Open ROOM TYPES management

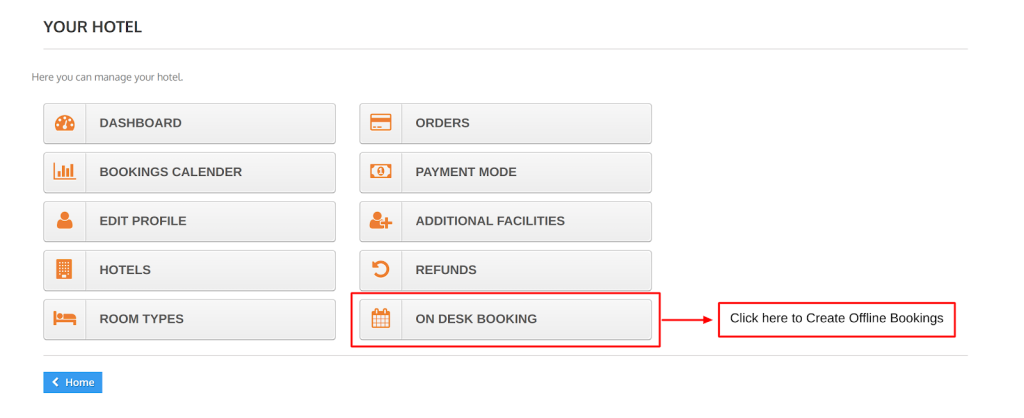[189, 319]
